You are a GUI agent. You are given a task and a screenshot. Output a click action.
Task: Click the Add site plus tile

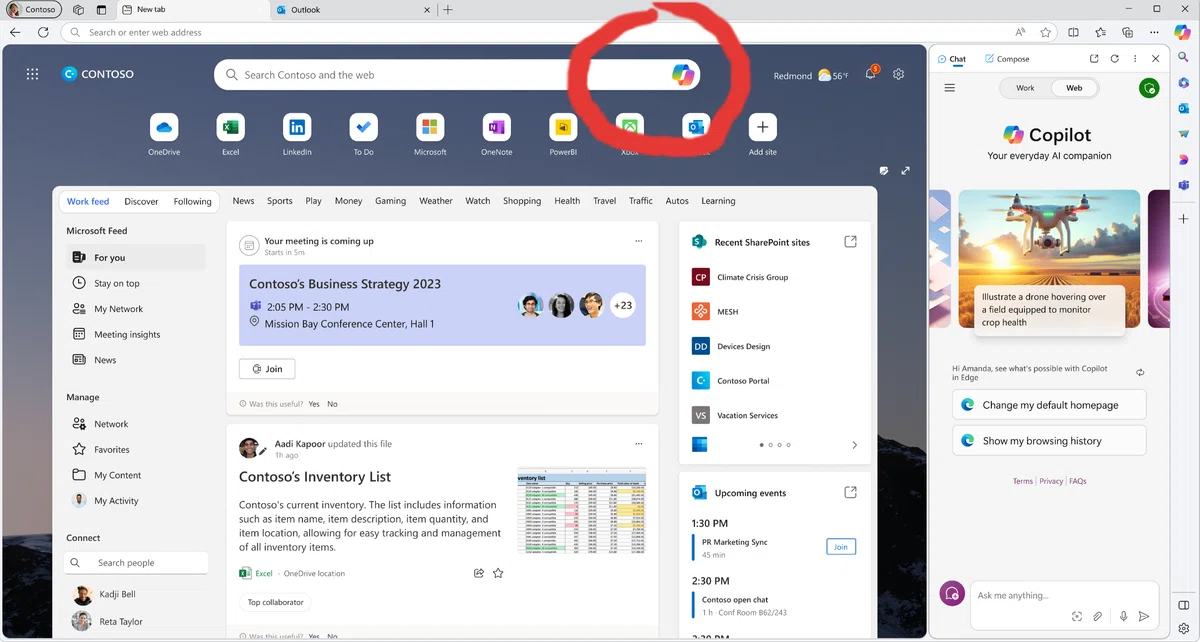coord(763,127)
